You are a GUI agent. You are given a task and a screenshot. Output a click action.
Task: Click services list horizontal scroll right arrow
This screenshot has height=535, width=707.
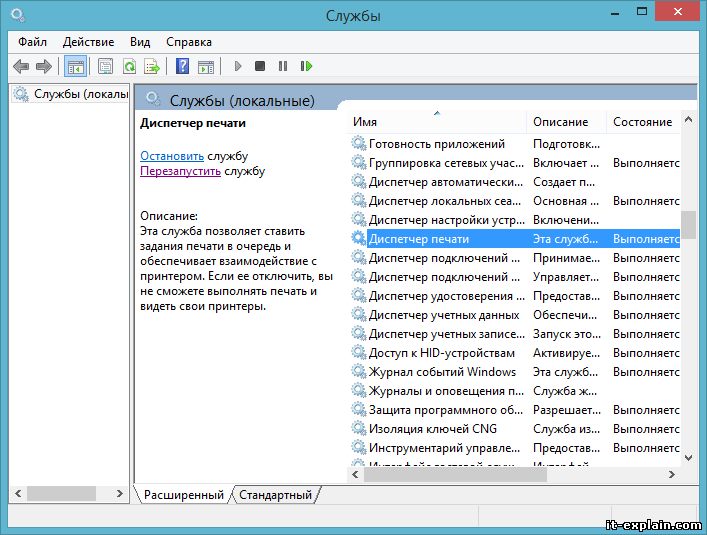click(671, 474)
